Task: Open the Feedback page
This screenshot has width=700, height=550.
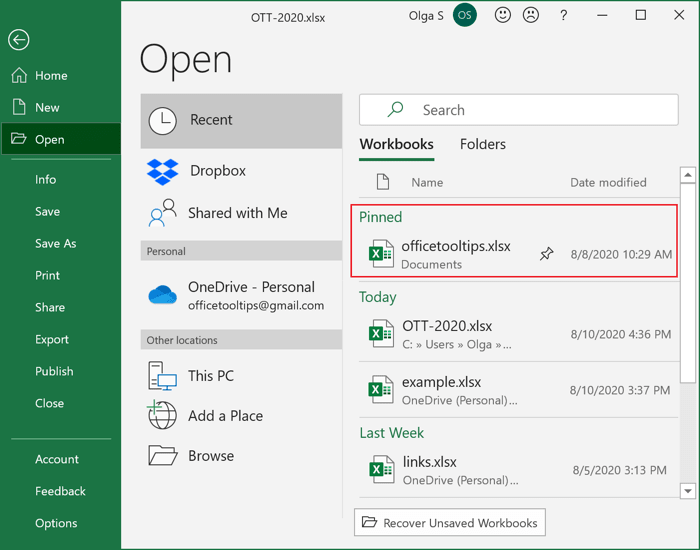Action: 60,491
